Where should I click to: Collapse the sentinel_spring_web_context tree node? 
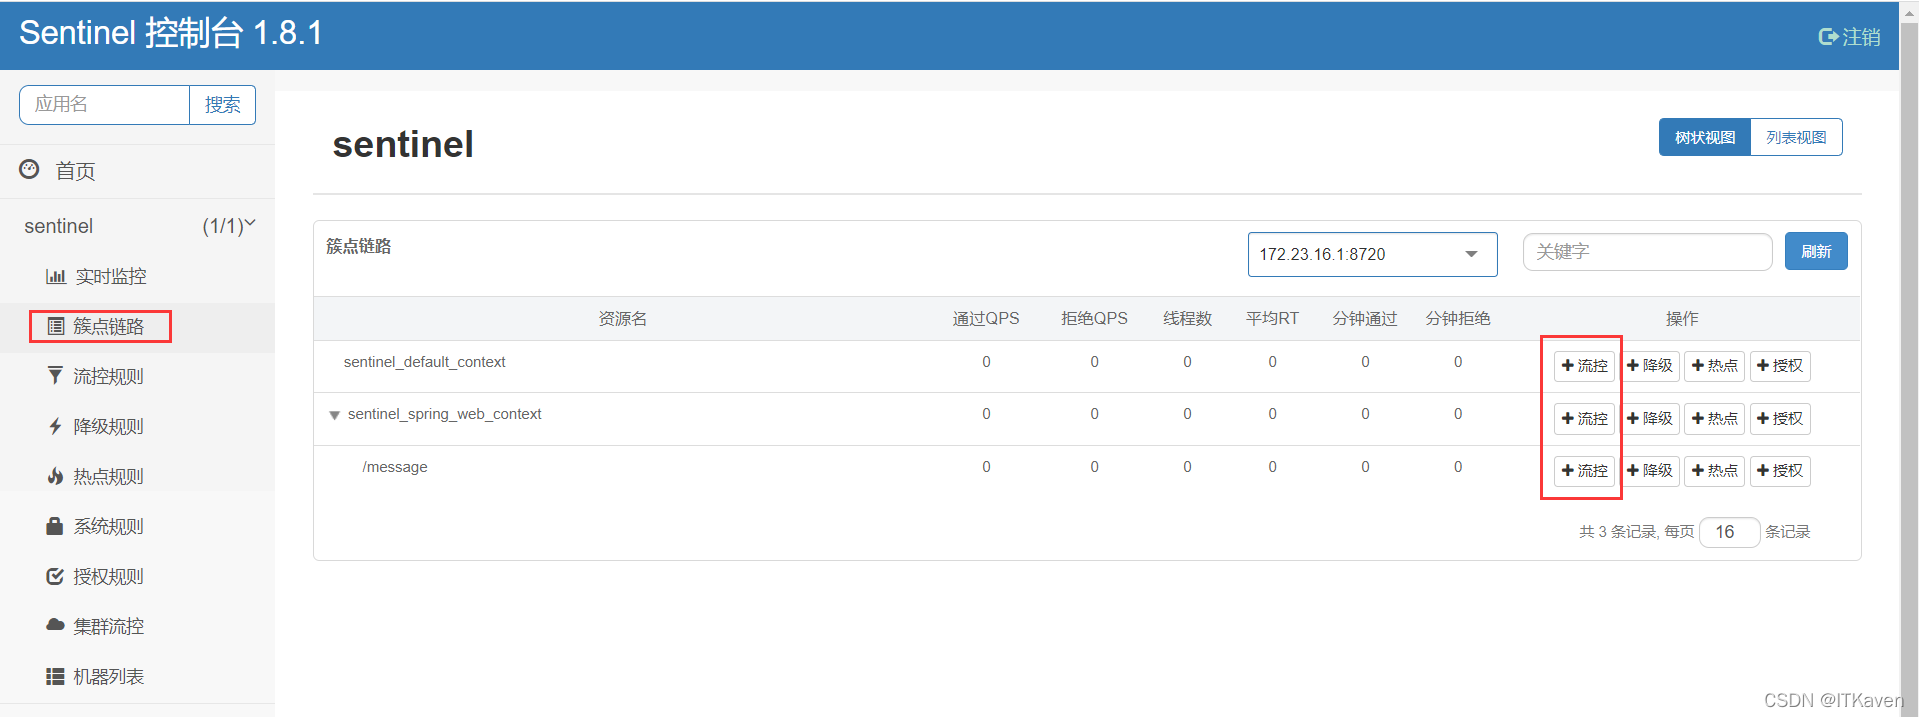click(x=335, y=415)
